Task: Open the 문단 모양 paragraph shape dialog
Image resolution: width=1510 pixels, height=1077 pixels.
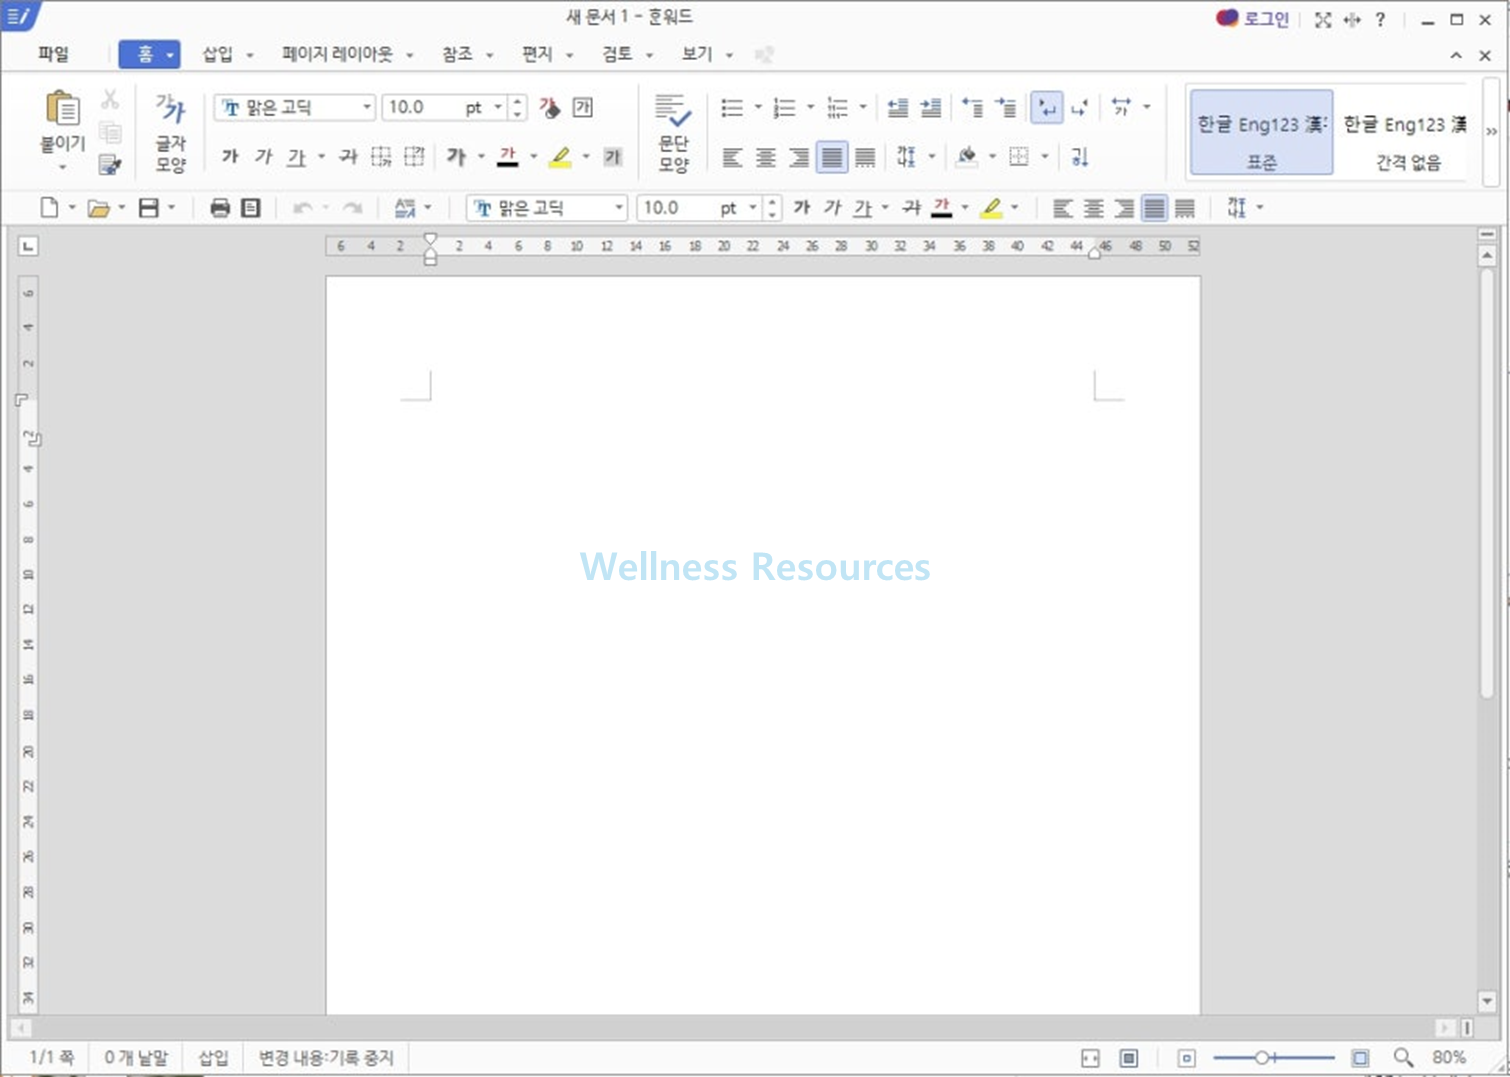Action: click(673, 132)
